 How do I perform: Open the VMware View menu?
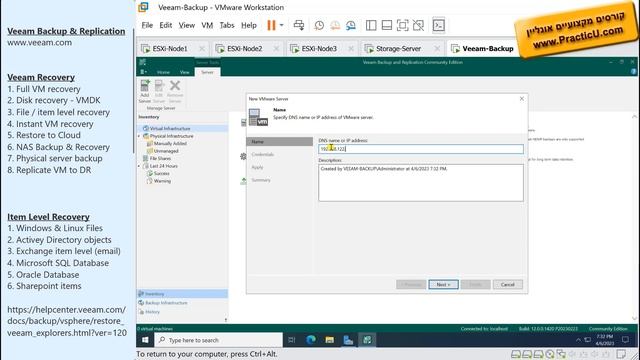tap(187, 25)
